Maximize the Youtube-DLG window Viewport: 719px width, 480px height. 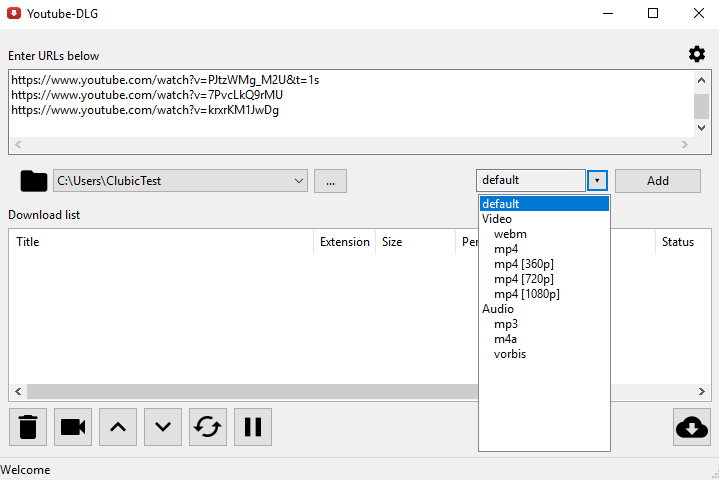pyautogui.click(x=653, y=13)
